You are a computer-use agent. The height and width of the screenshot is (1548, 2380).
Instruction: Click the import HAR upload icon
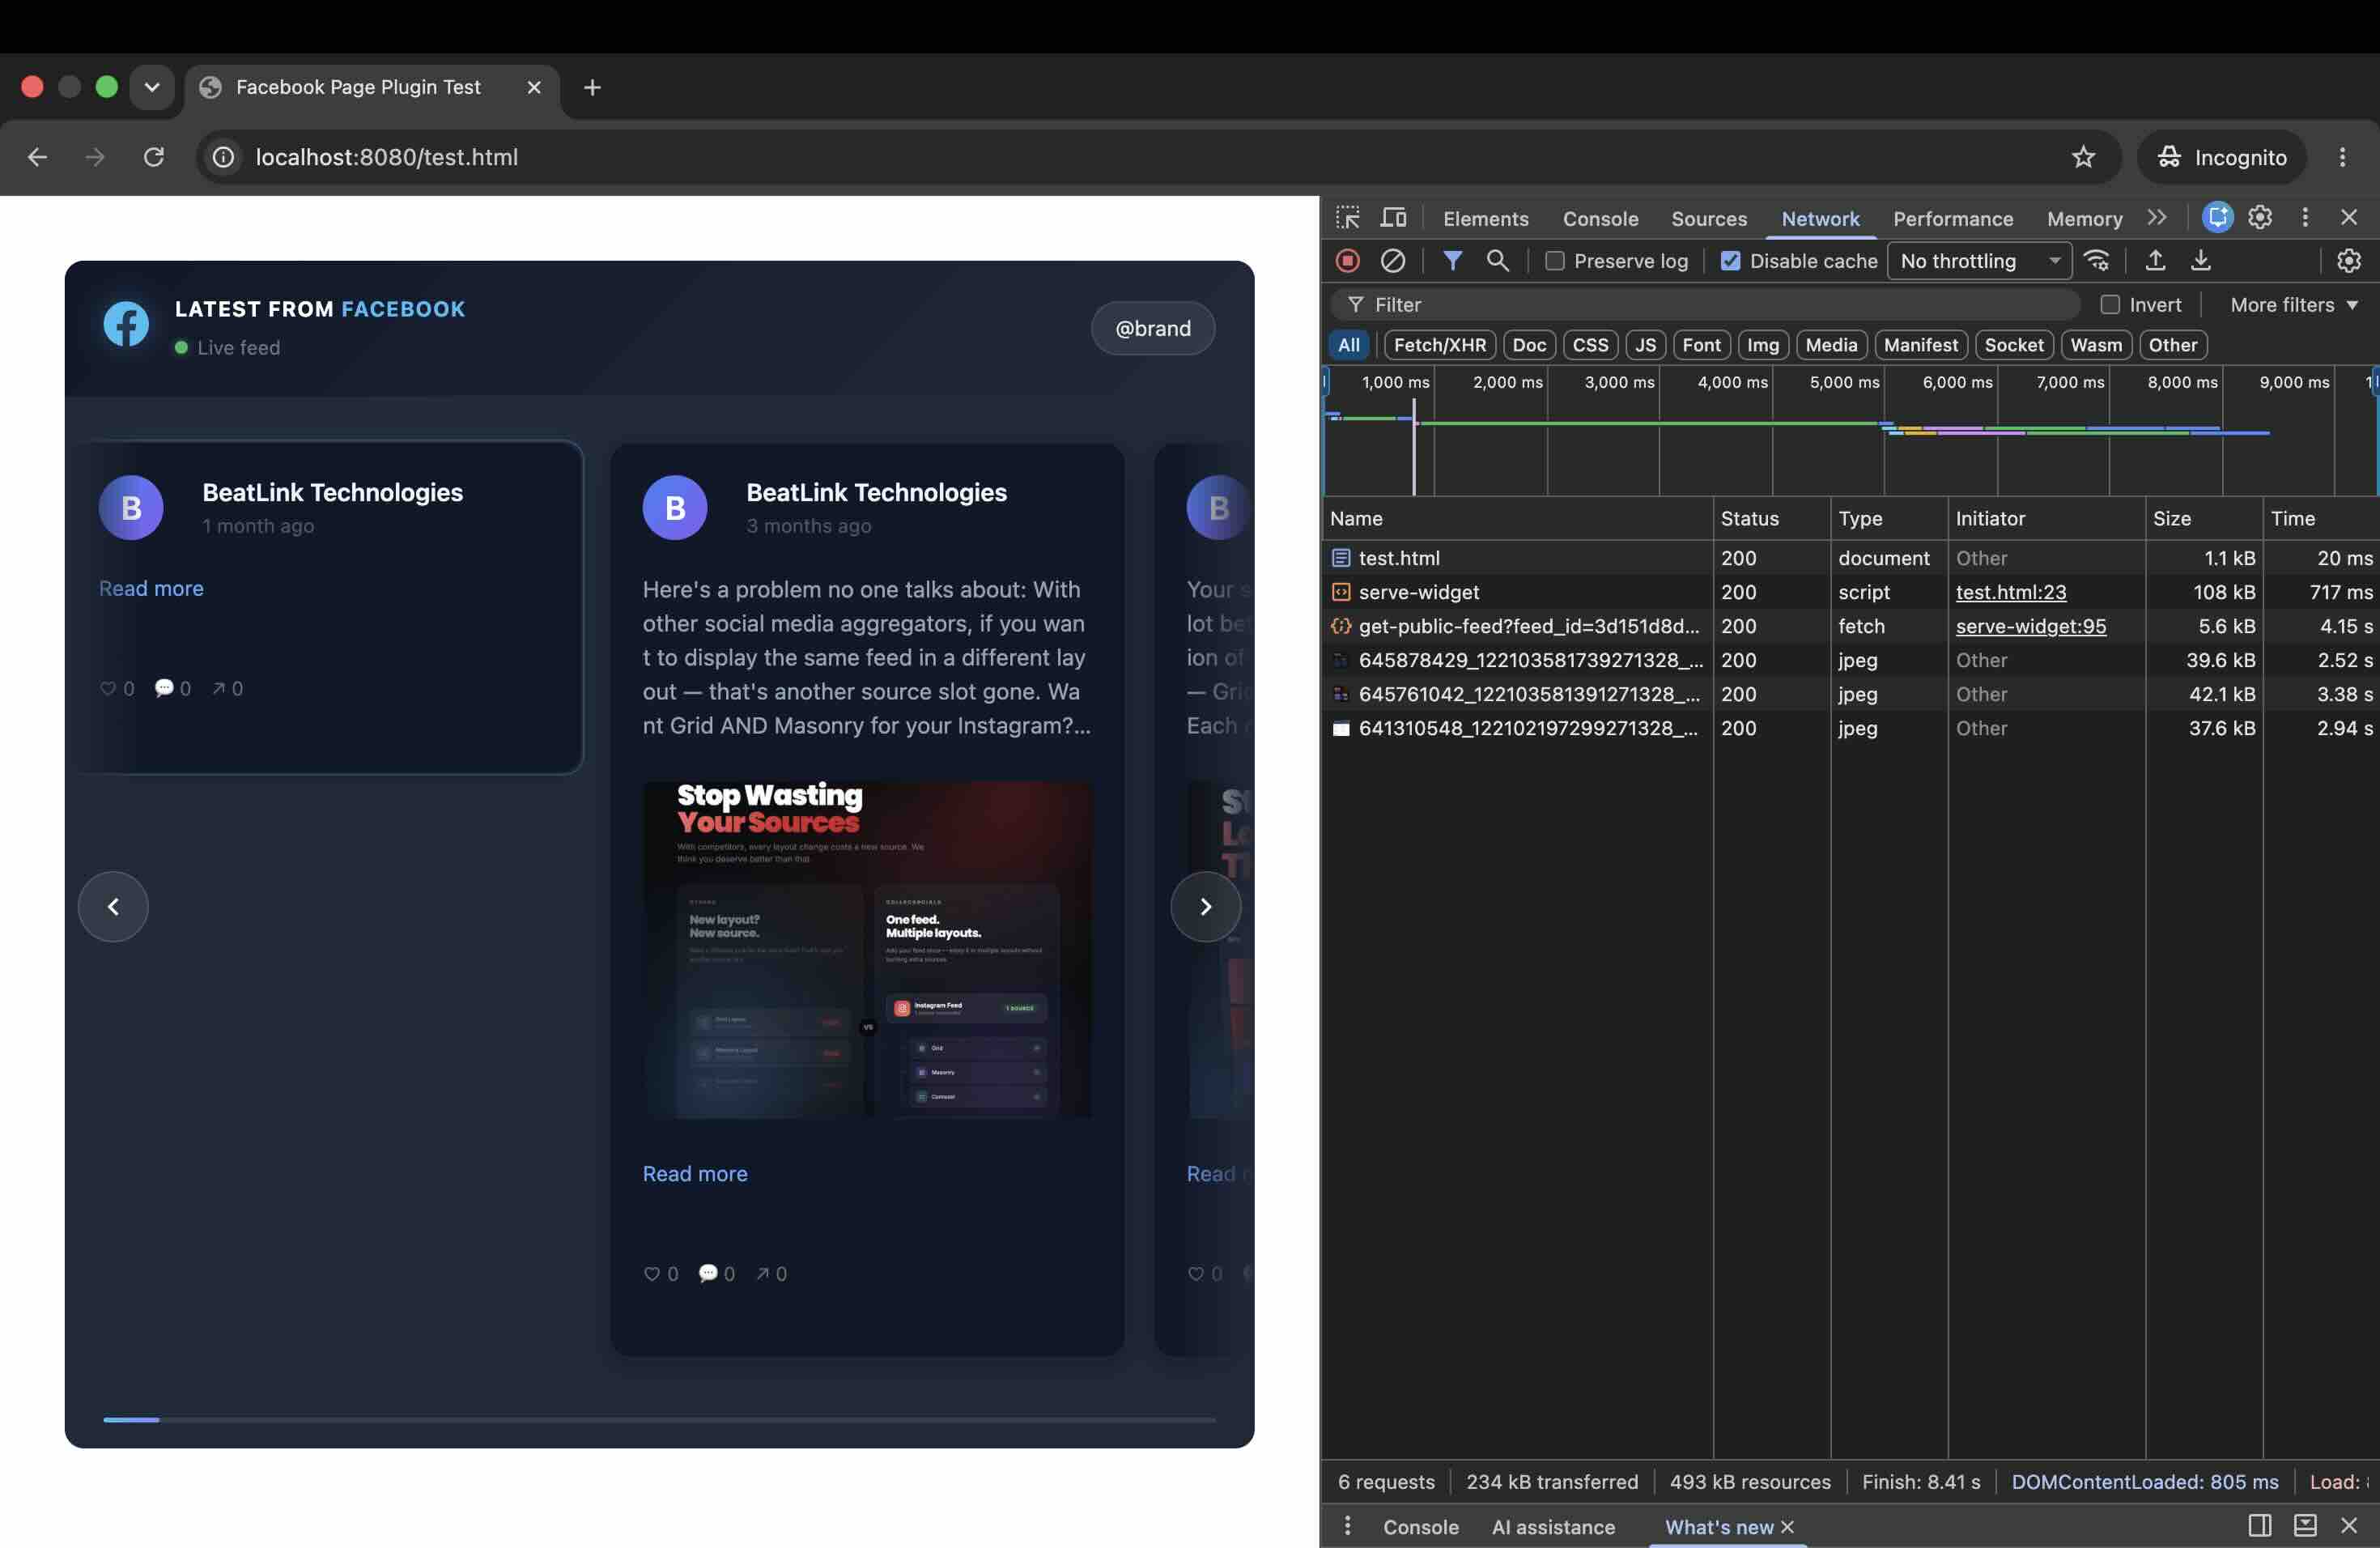[x=2155, y=261]
